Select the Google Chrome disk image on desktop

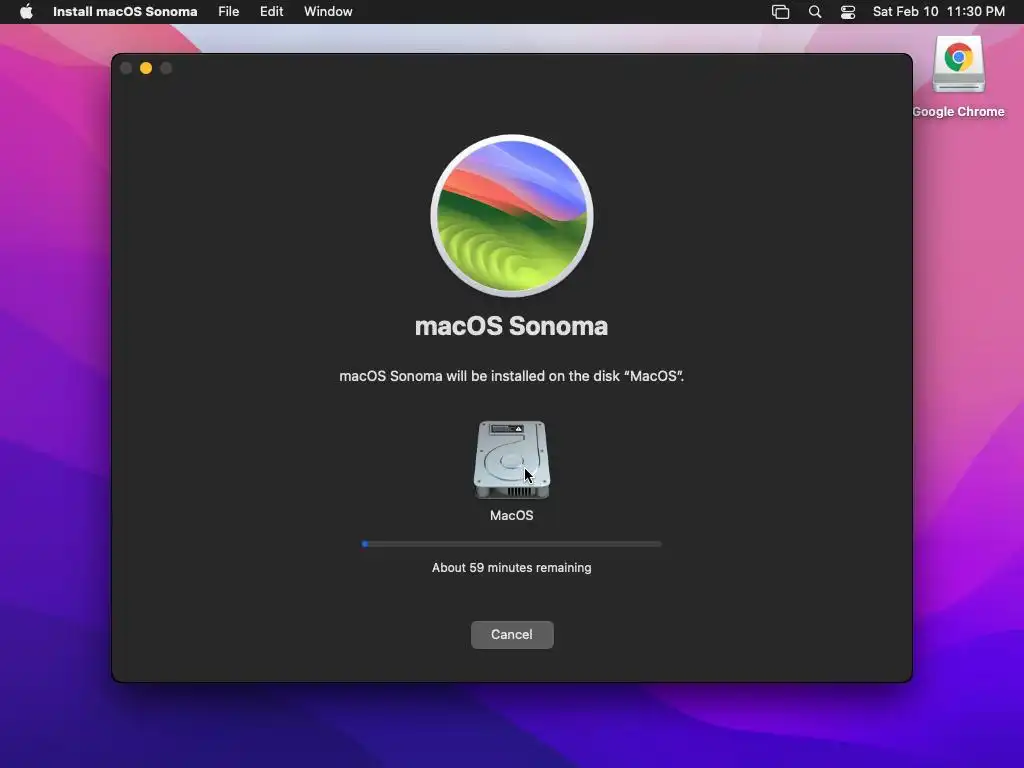(x=958, y=64)
